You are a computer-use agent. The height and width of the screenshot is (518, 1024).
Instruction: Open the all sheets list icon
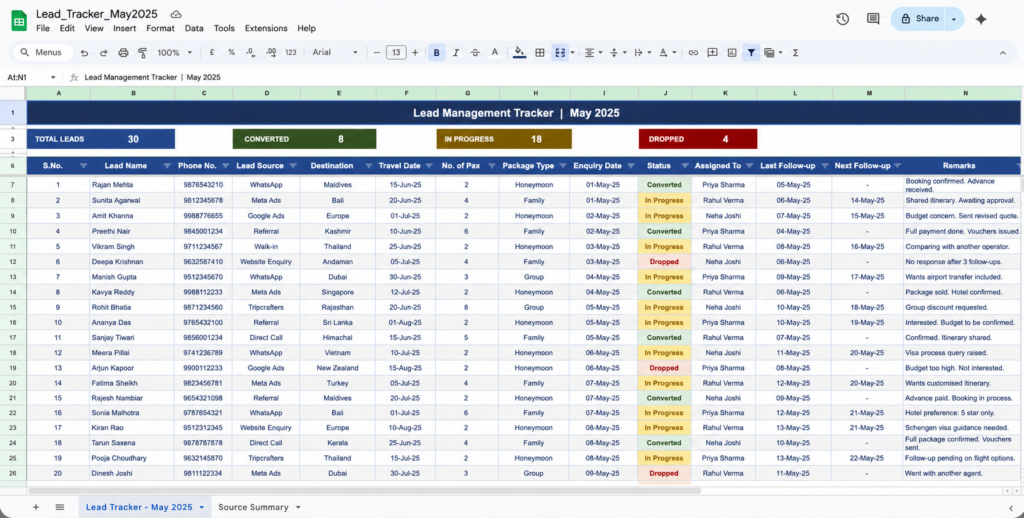59,507
